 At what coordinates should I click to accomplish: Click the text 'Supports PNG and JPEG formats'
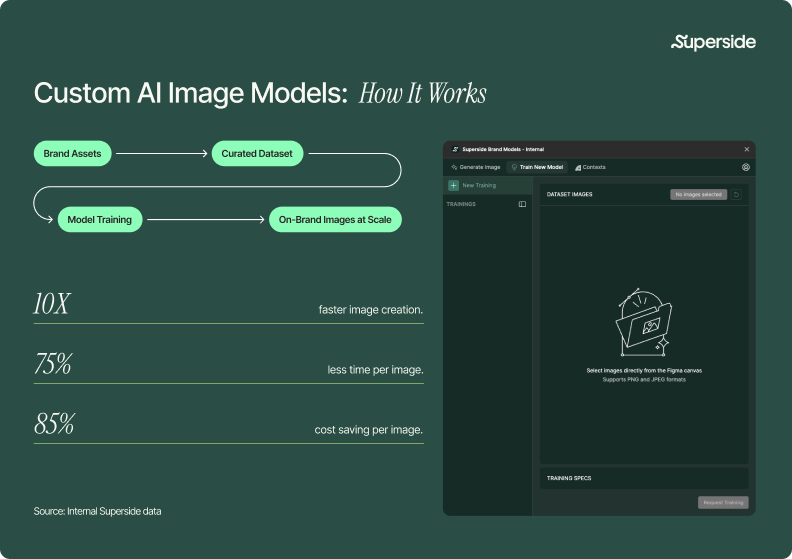[x=644, y=379]
